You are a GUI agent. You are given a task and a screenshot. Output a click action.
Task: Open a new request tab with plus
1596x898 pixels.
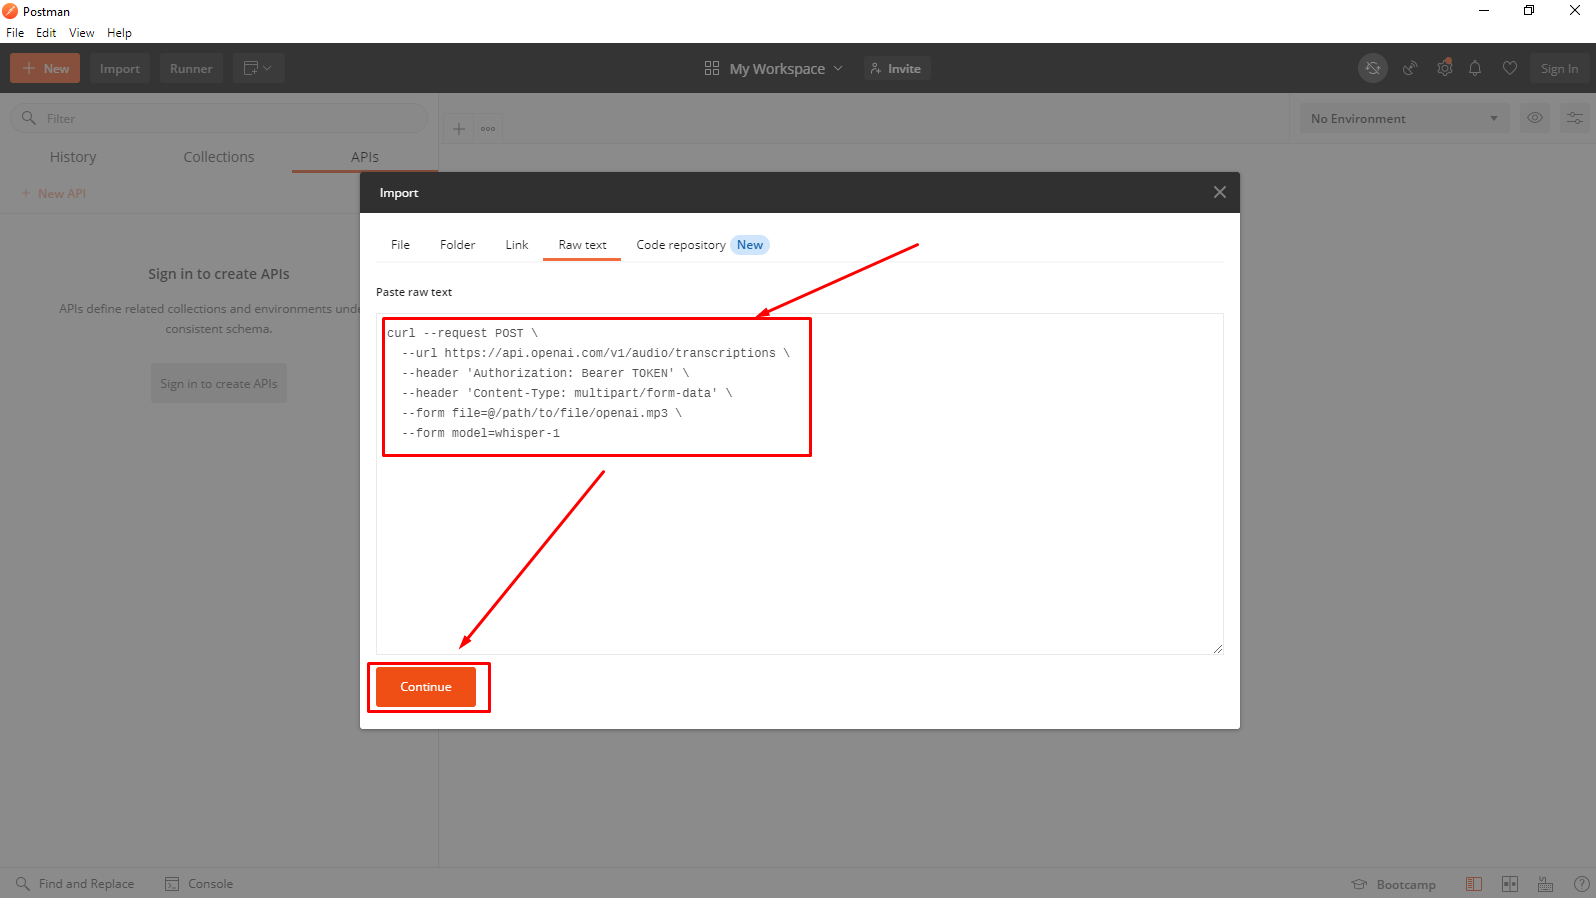point(459,128)
